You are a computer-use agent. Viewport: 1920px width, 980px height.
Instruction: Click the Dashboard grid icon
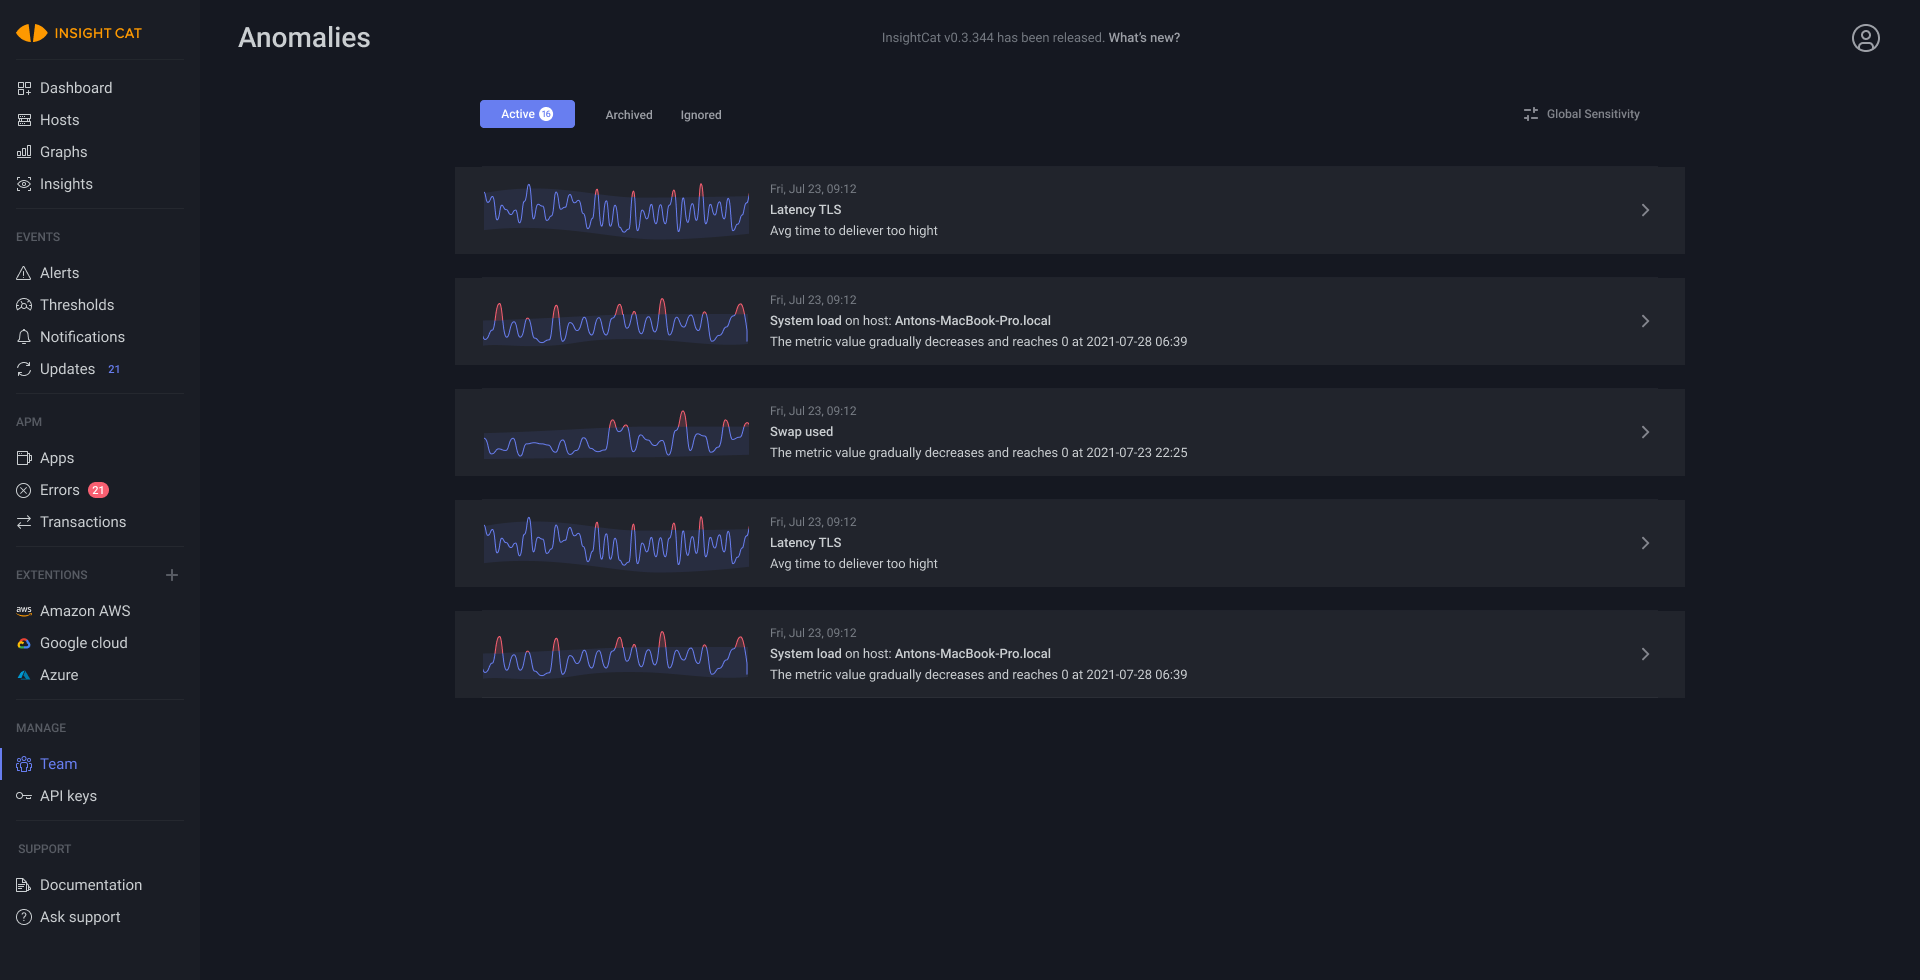pos(24,88)
